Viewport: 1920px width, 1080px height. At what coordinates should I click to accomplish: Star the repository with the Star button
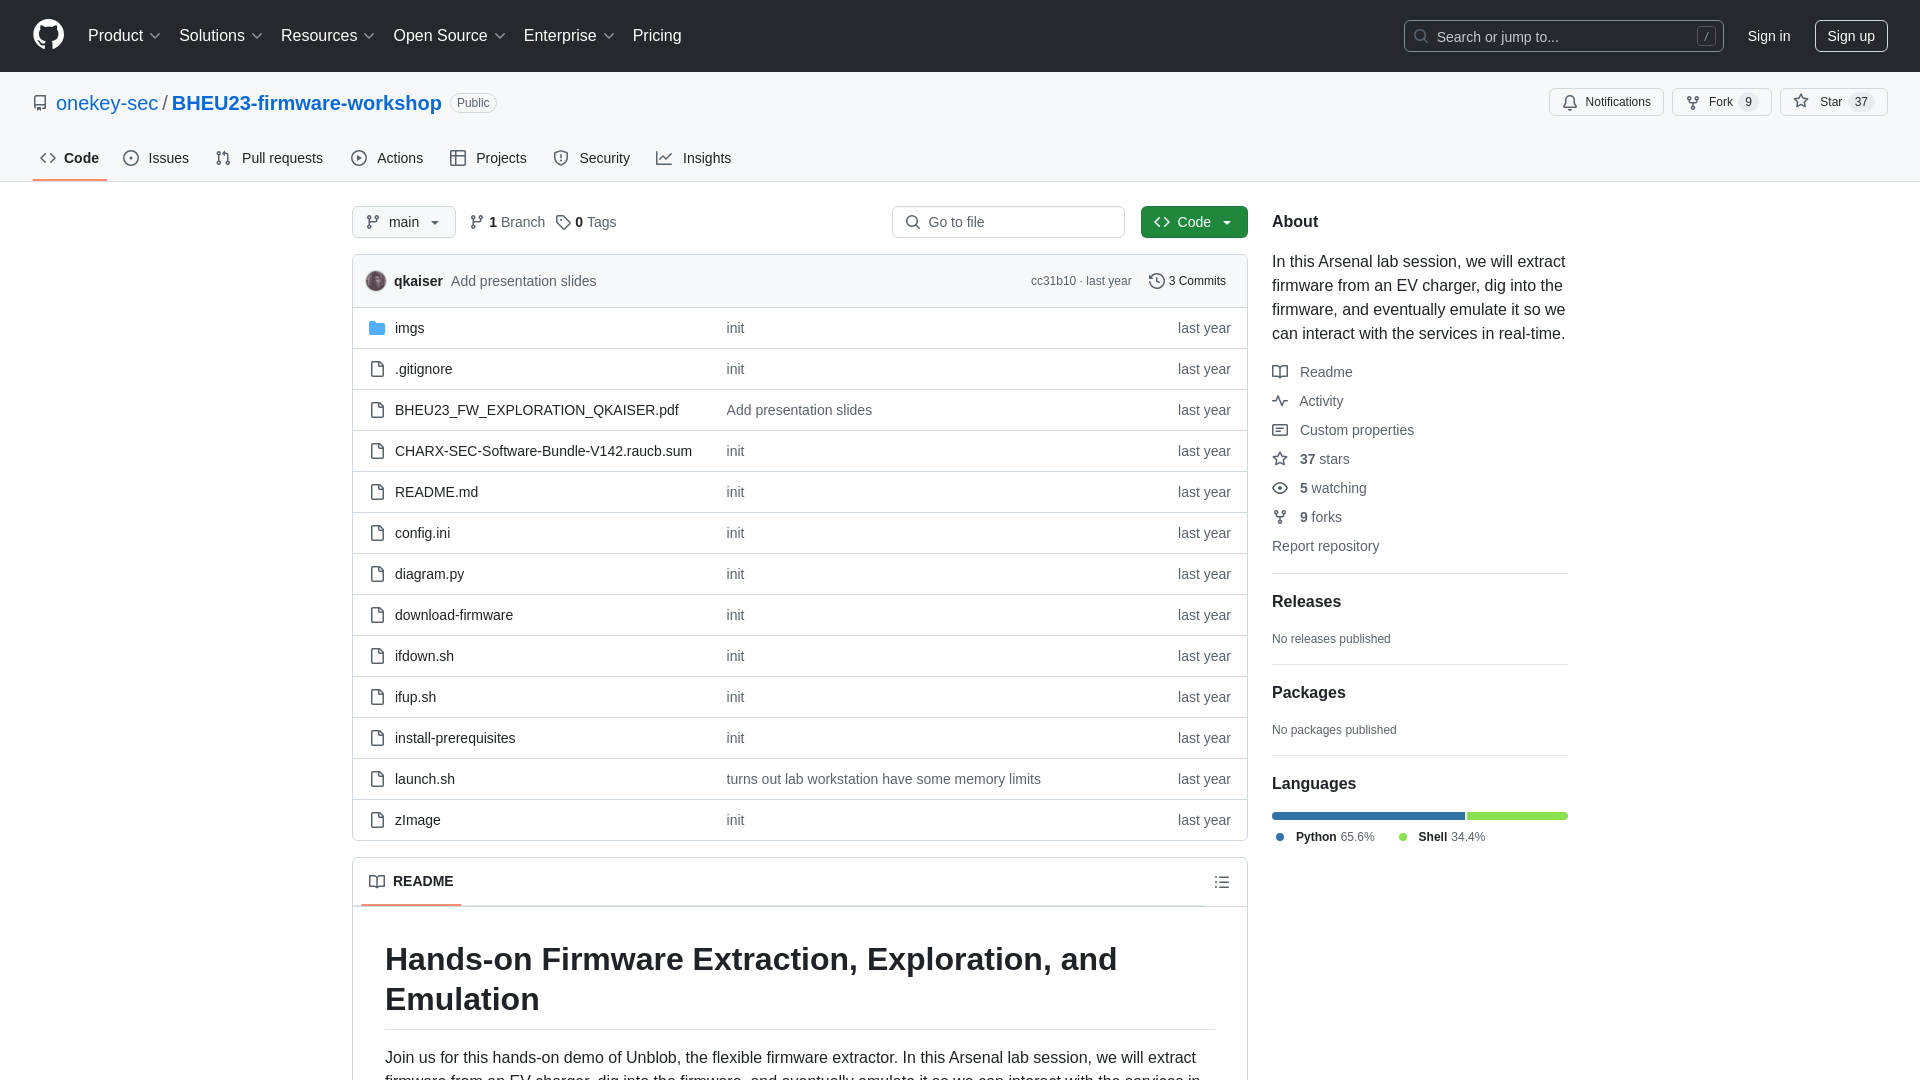1833,102
